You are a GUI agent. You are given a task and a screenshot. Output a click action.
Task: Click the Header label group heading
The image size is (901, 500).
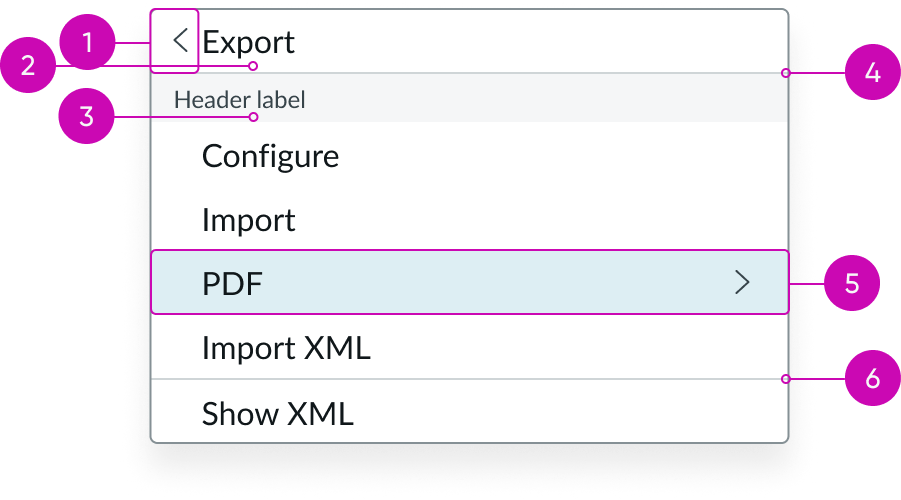coord(240,99)
